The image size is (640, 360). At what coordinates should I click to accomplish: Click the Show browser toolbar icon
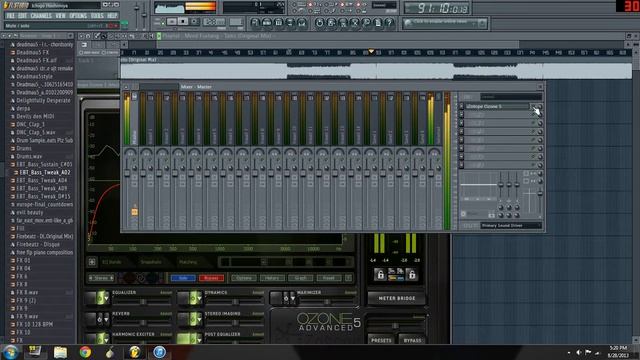click(290, 23)
